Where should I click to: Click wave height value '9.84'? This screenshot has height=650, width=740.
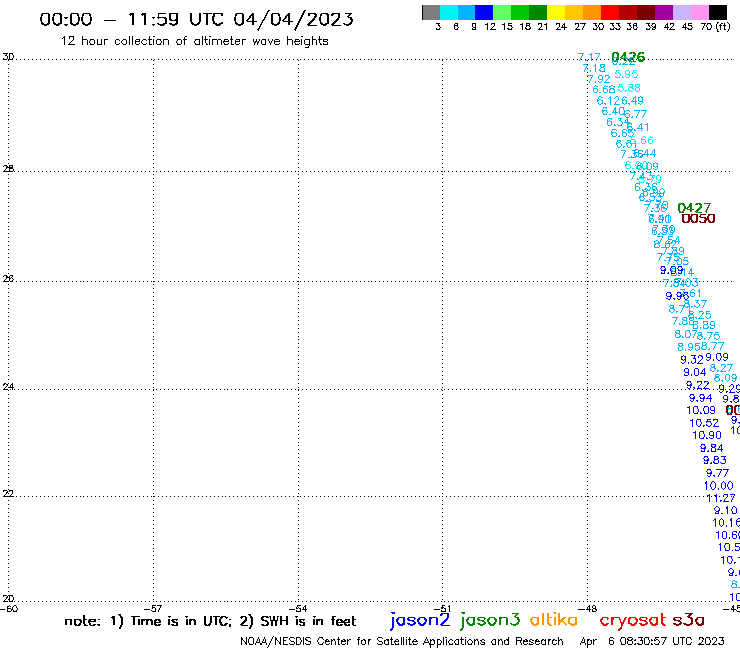(x=712, y=448)
